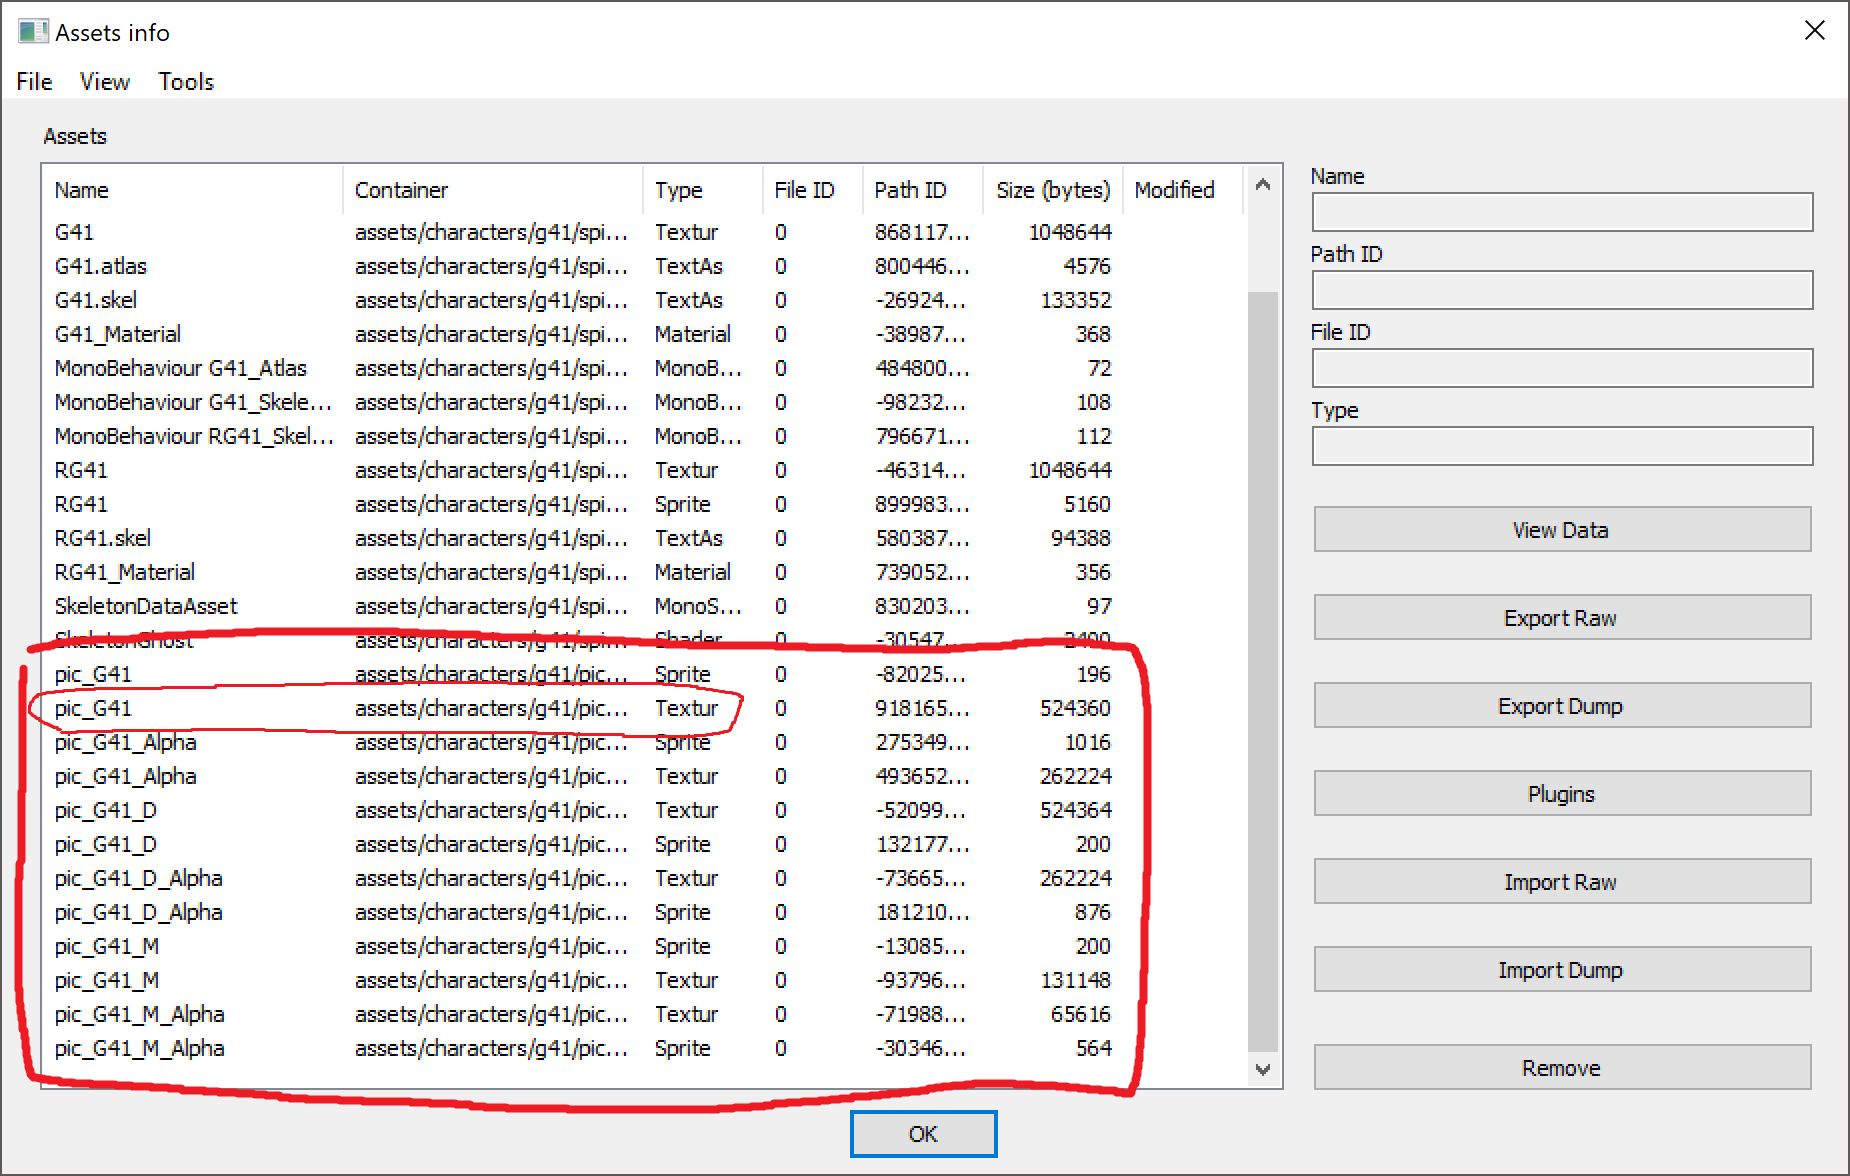Screen dimensions: 1850x1176
Task: Click the Type column header
Action: click(700, 190)
